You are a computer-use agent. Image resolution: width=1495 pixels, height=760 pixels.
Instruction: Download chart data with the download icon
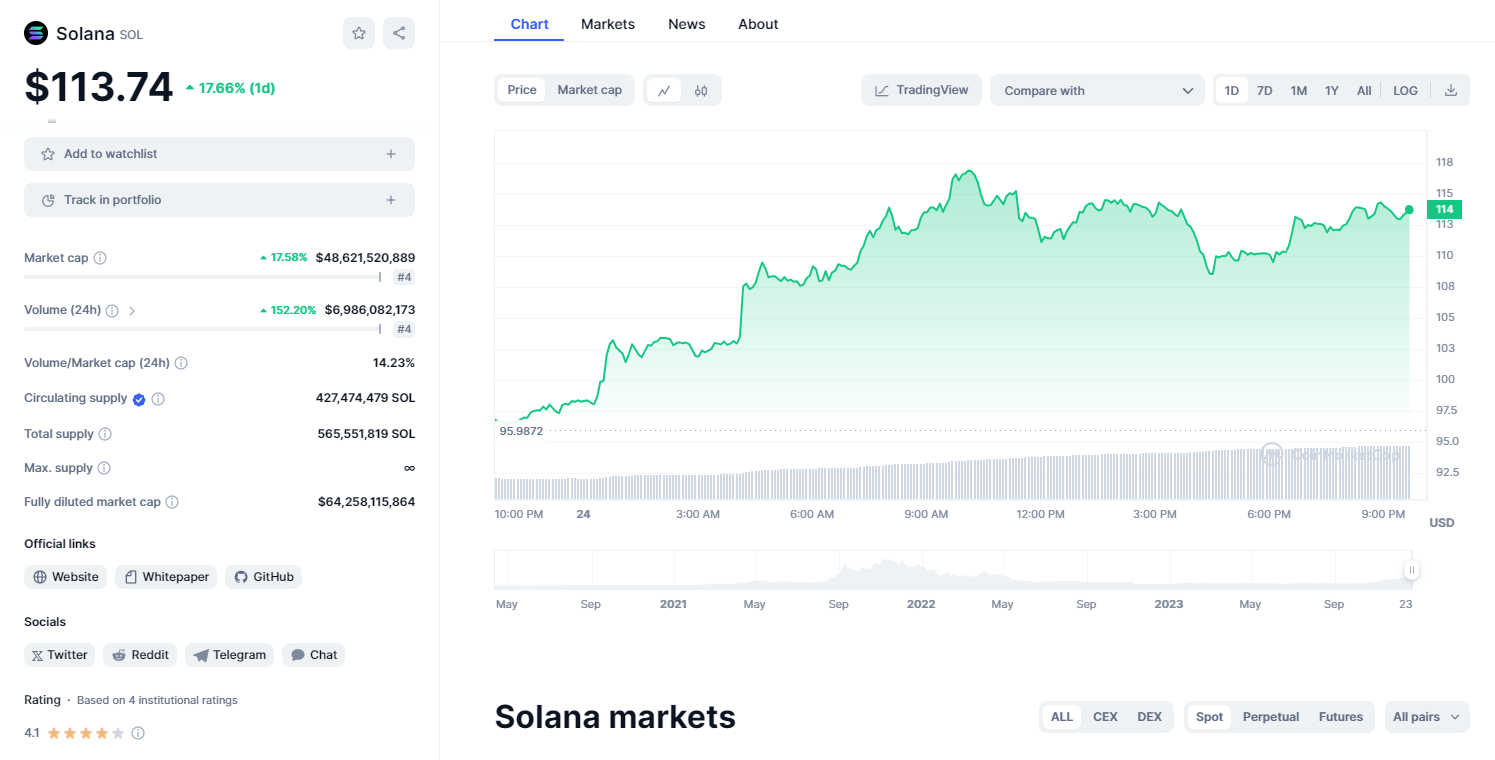(1451, 90)
